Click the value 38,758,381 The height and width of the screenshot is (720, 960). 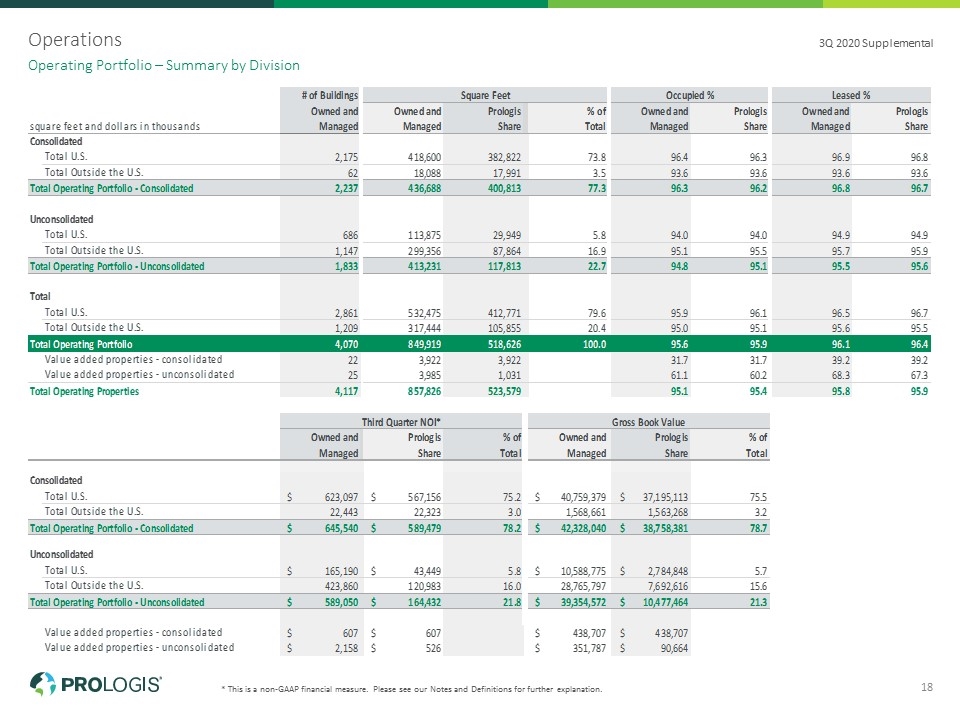click(665, 528)
